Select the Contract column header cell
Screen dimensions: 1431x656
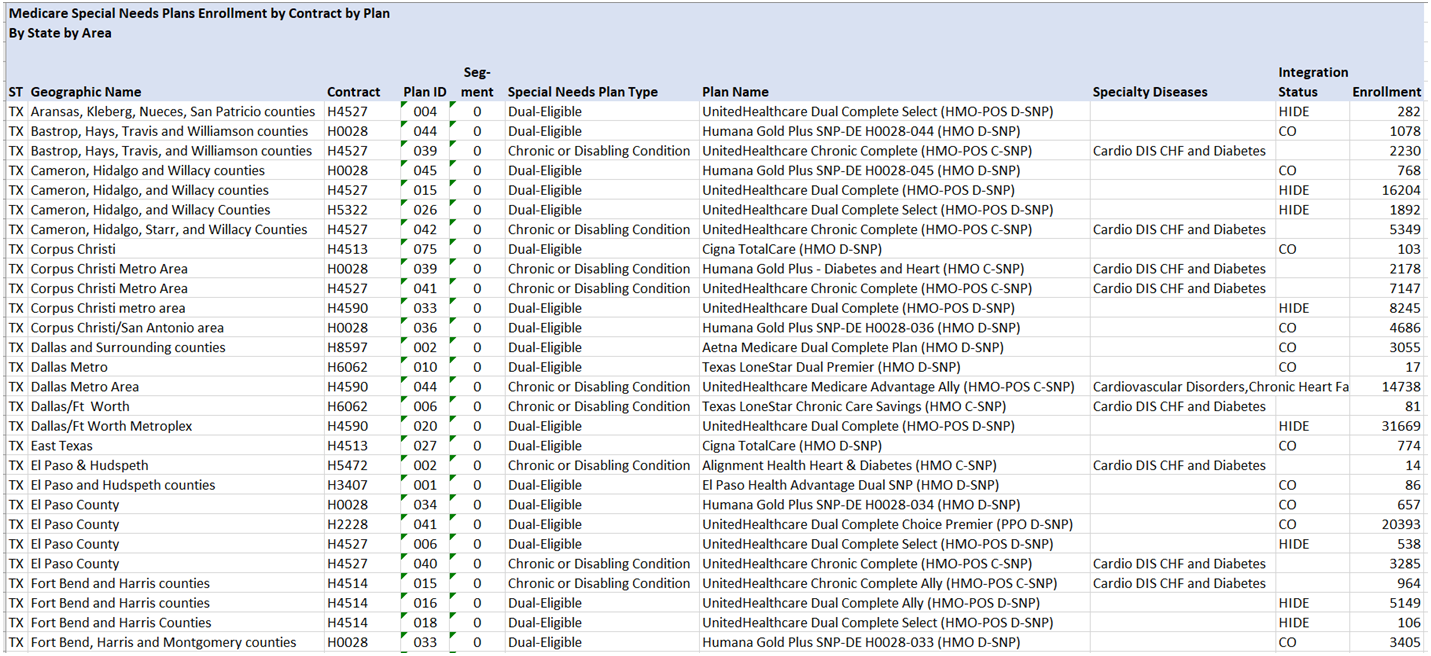pos(354,92)
